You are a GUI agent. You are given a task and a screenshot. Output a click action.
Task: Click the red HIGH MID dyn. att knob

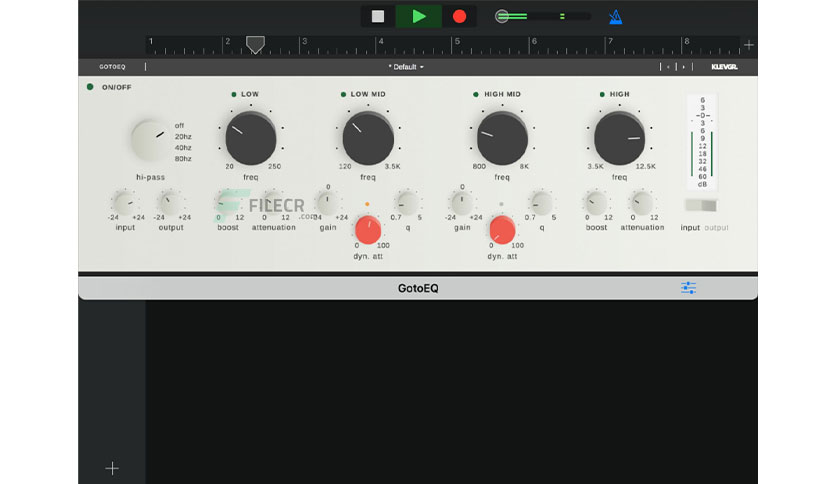502,229
